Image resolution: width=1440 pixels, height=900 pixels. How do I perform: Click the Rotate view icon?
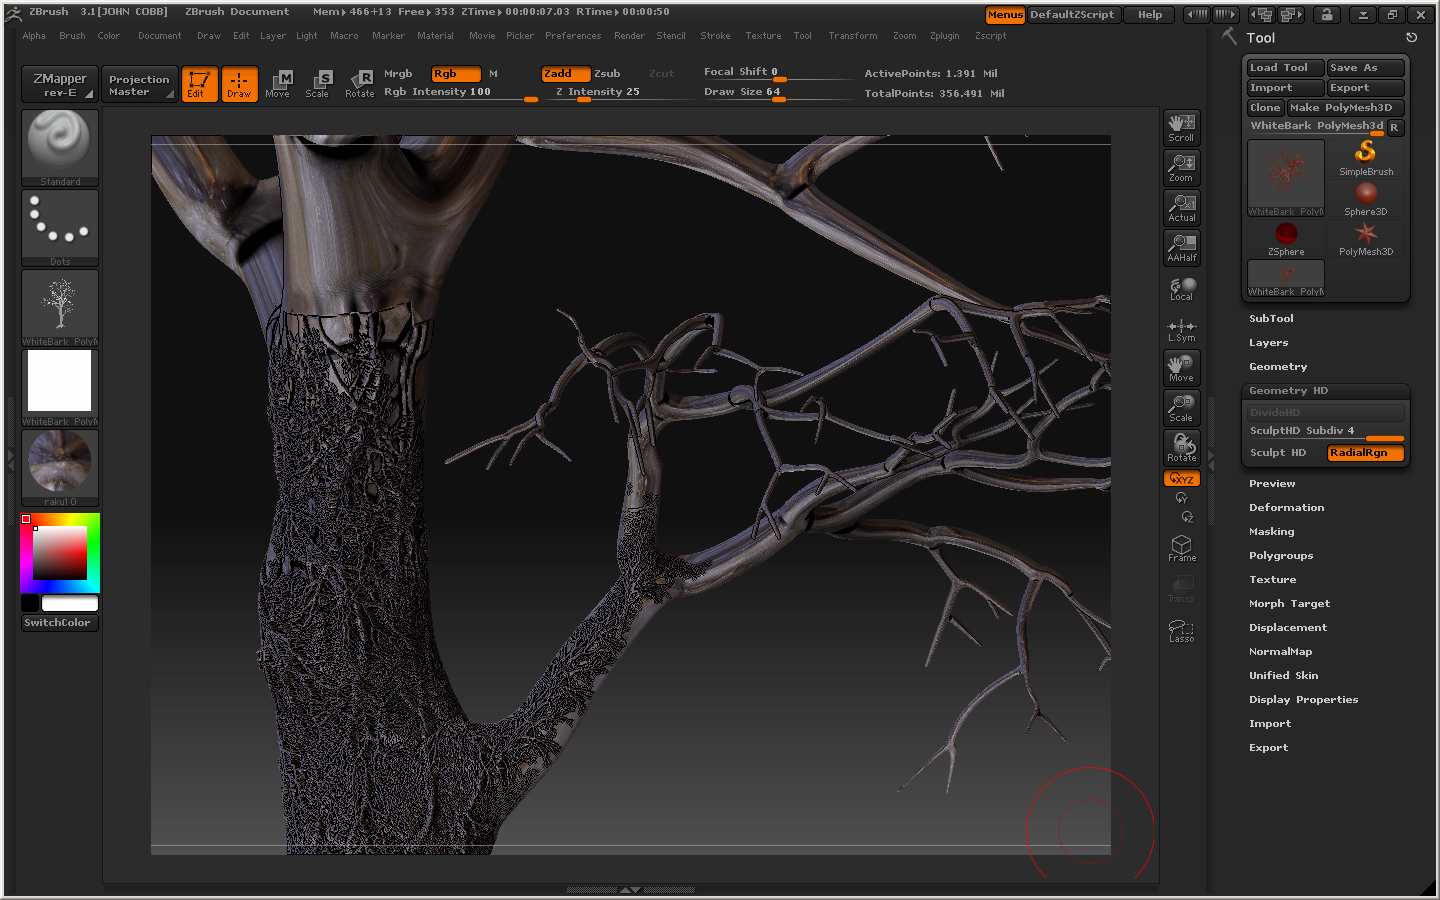pyautogui.click(x=1182, y=448)
